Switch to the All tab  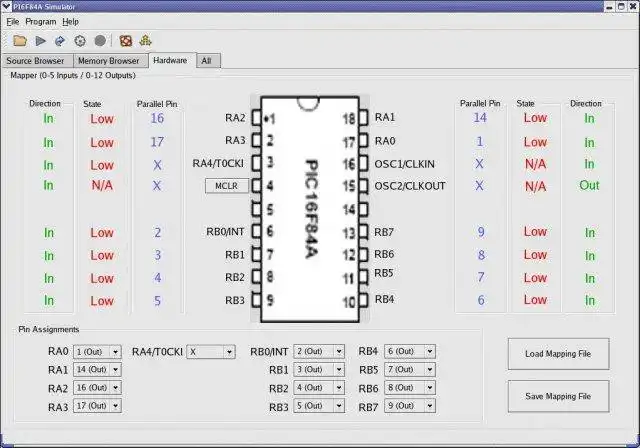click(x=208, y=61)
